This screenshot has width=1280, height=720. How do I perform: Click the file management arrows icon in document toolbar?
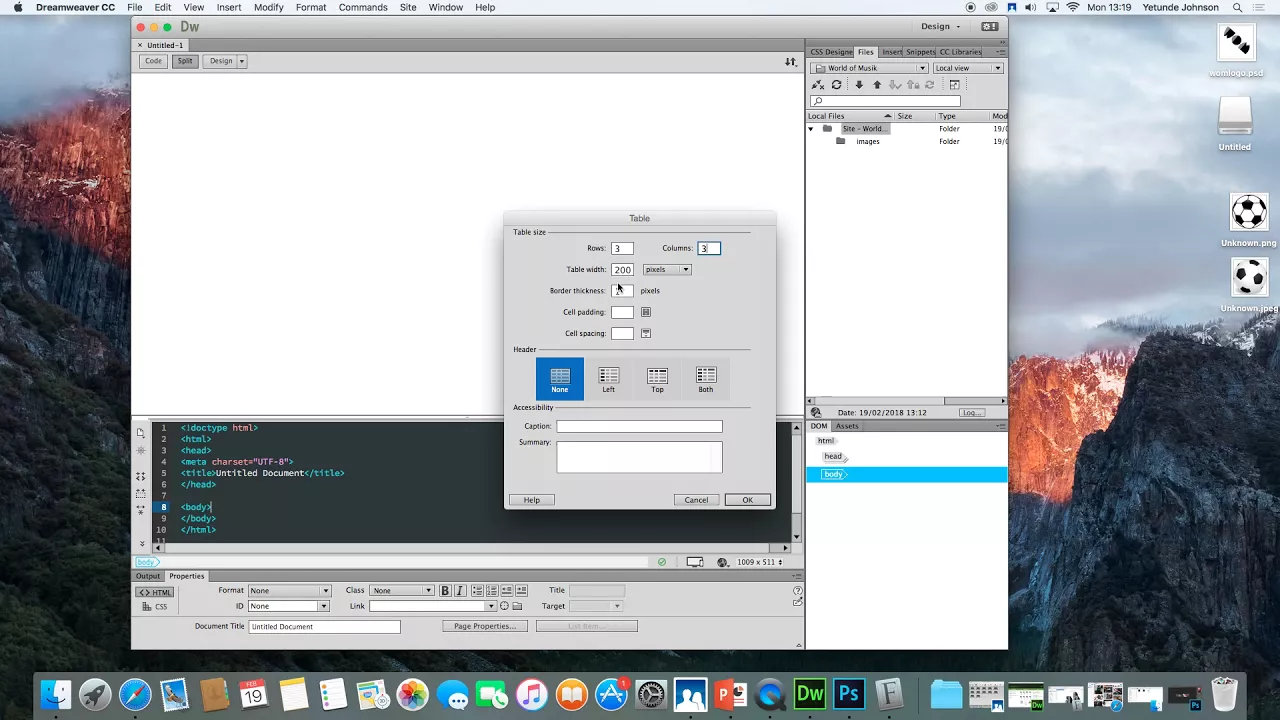click(790, 62)
